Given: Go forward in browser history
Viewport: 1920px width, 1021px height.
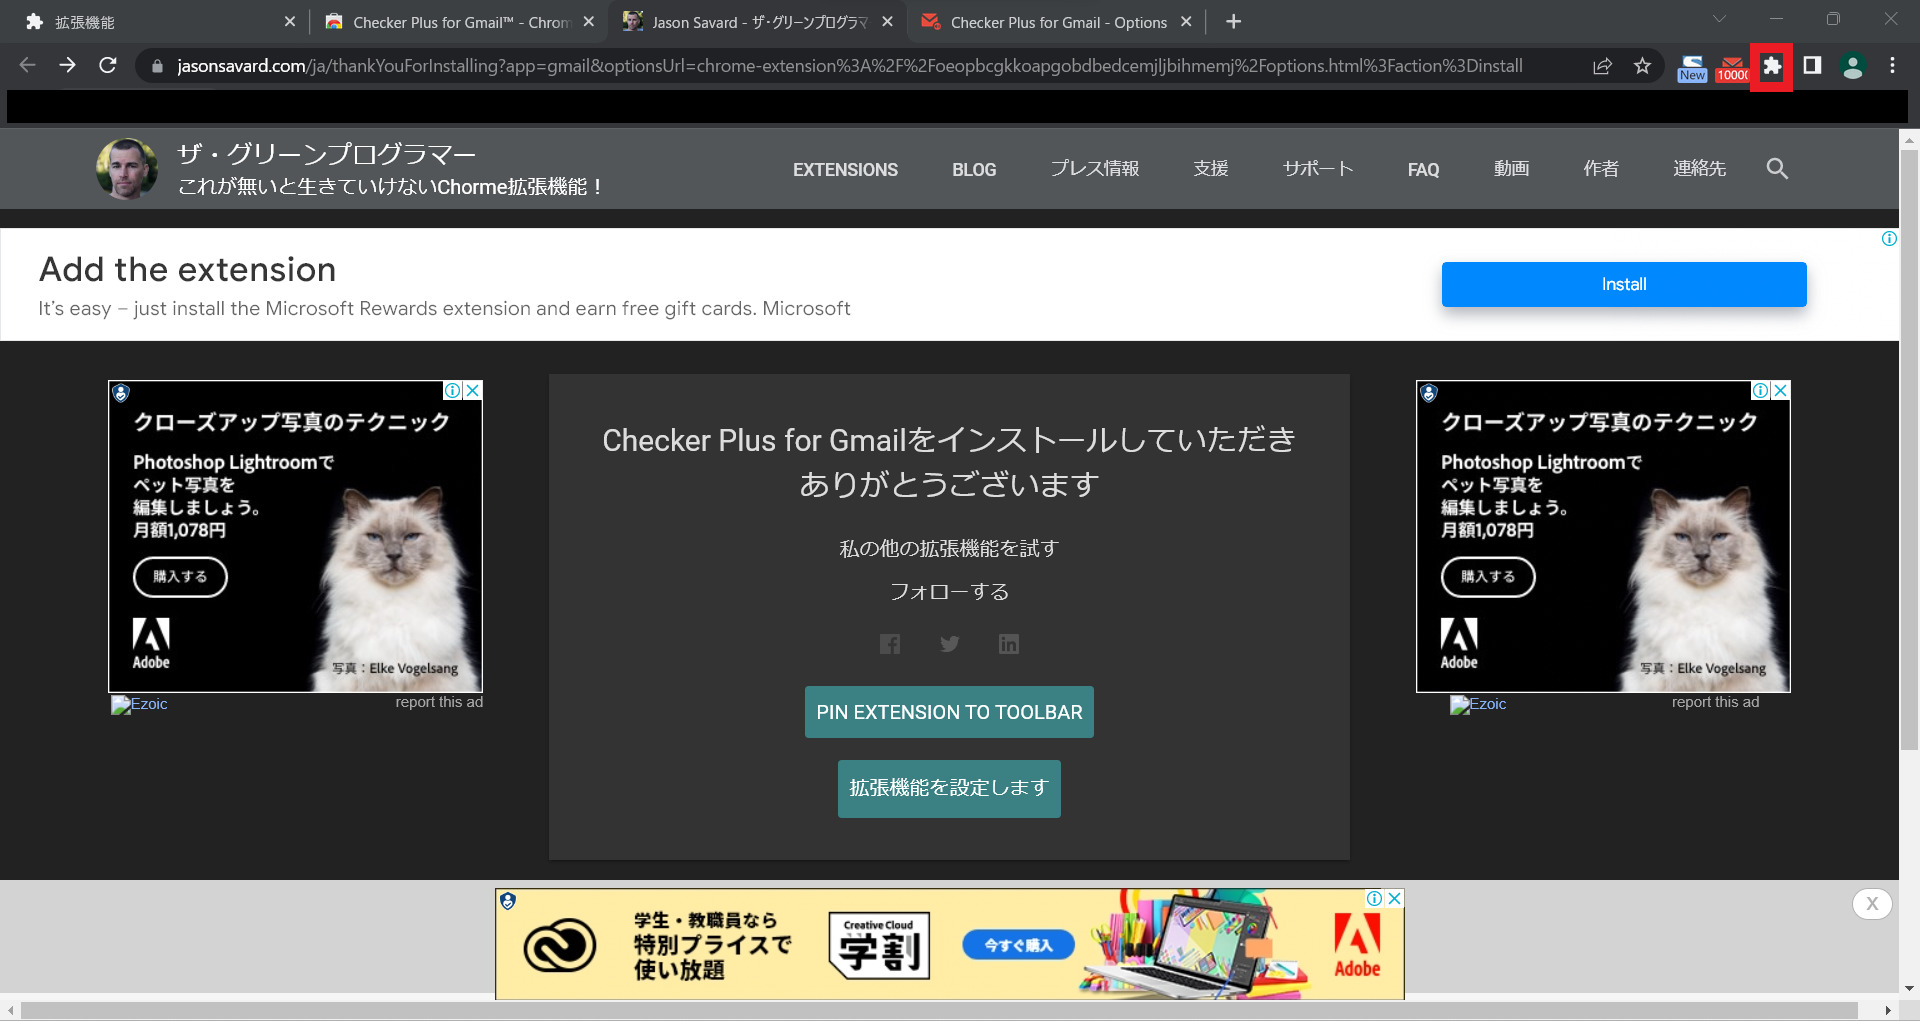Looking at the screenshot, I should [x=67, y=66].
